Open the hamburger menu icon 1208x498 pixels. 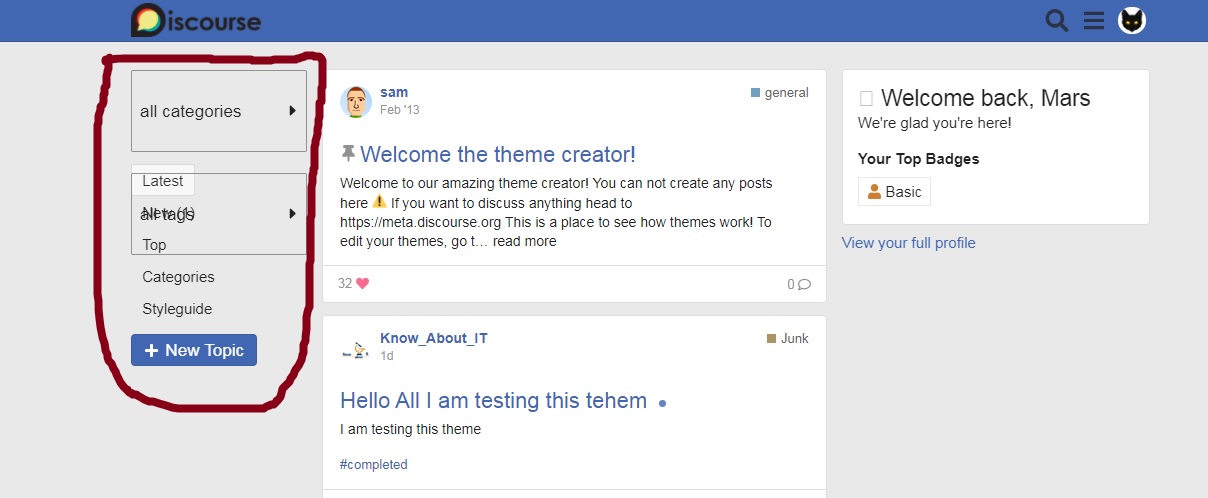(x=1094, y=21)
